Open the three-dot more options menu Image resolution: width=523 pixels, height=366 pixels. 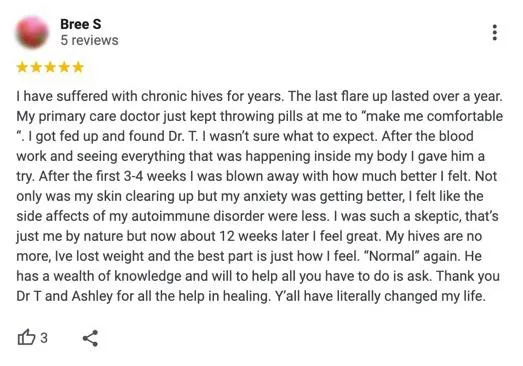coord(495,32)
